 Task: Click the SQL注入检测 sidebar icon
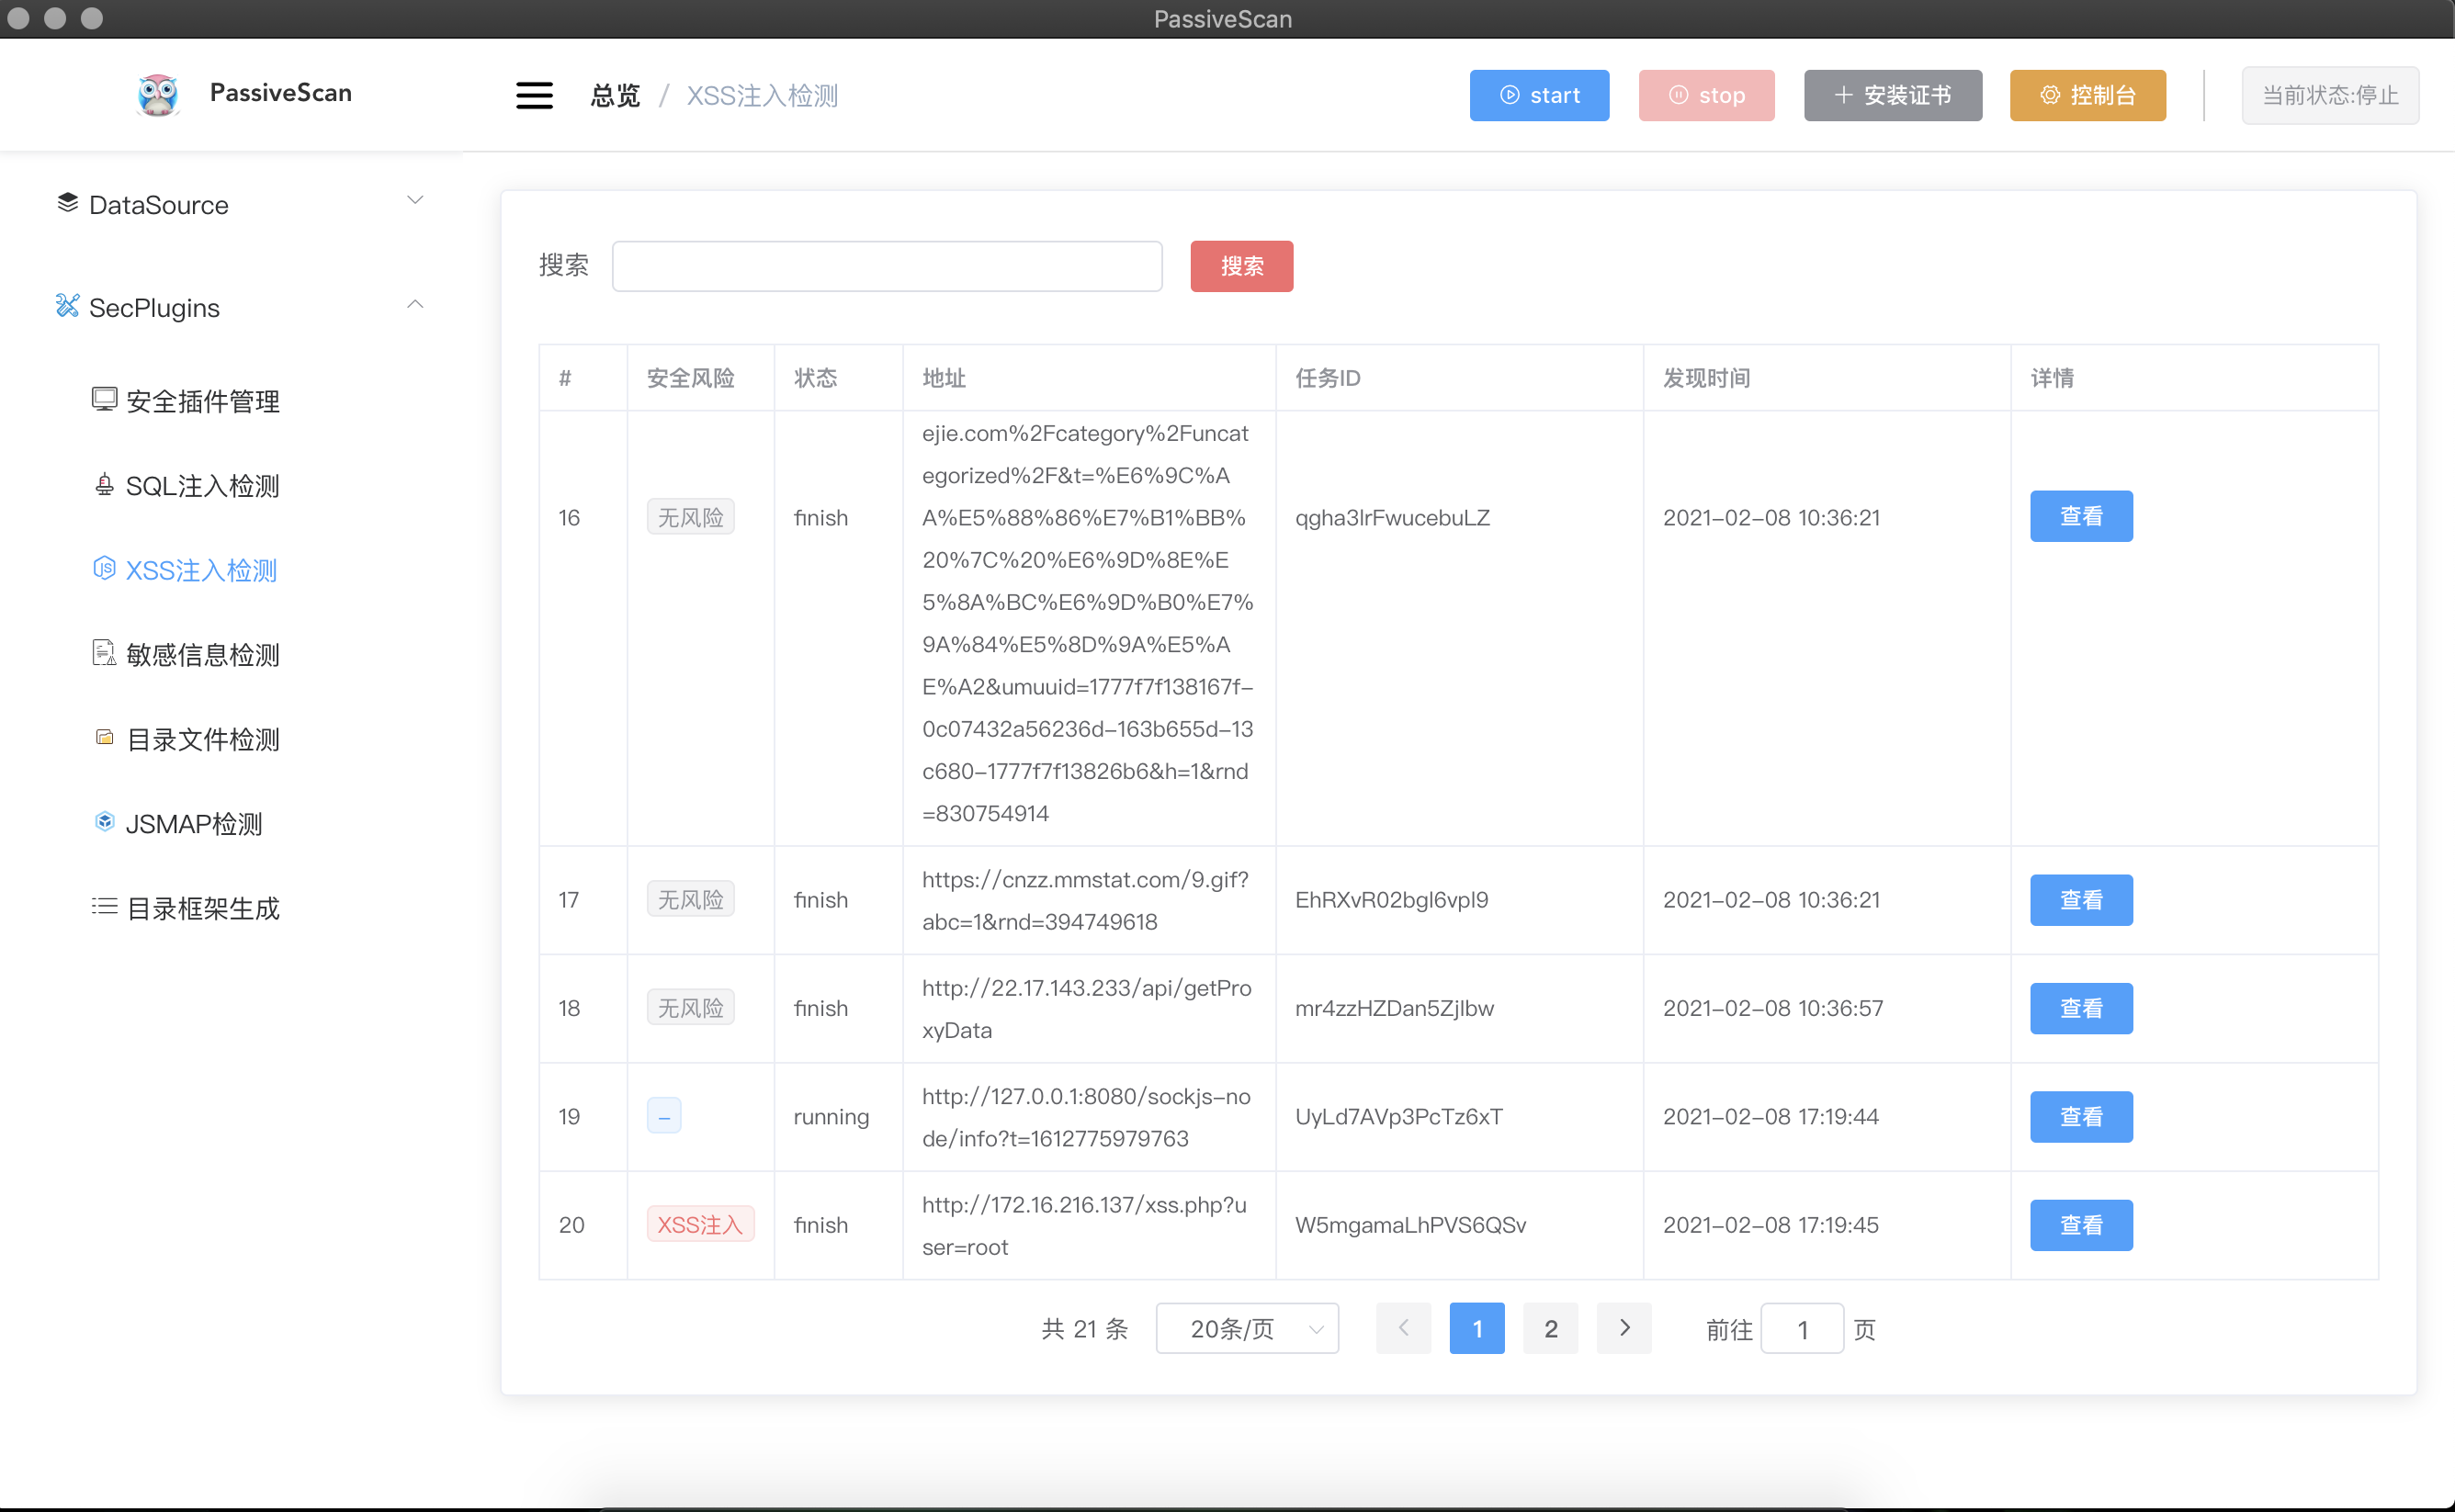pyautogui.click(x=104, y=485)
